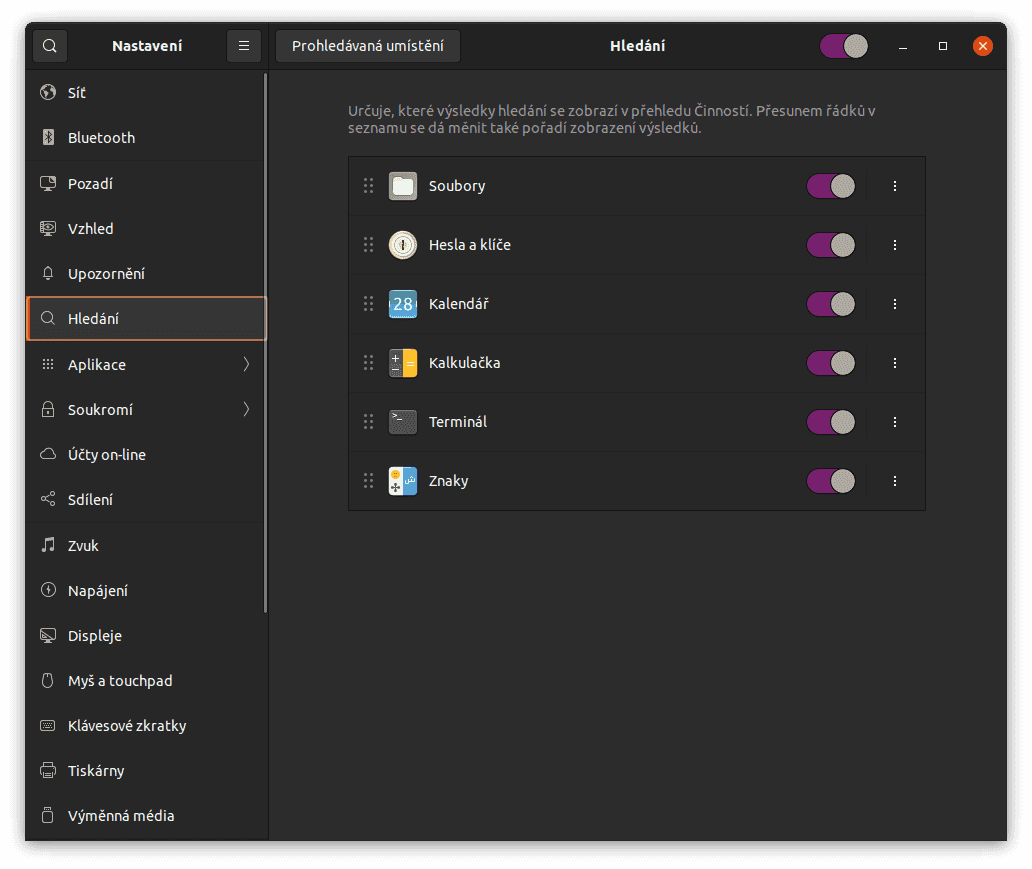
Task: Open the search icon in the header bar
Action: pos(48,45)
